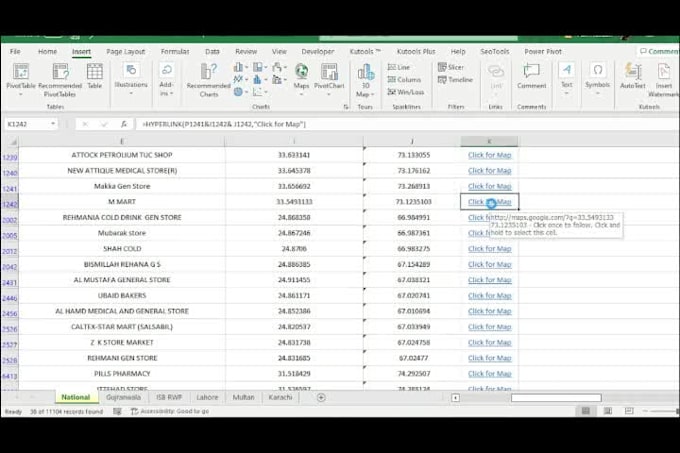680x453 pixels.
Task: Click the PivotChart icon
Action: click(x=329, y=76)
